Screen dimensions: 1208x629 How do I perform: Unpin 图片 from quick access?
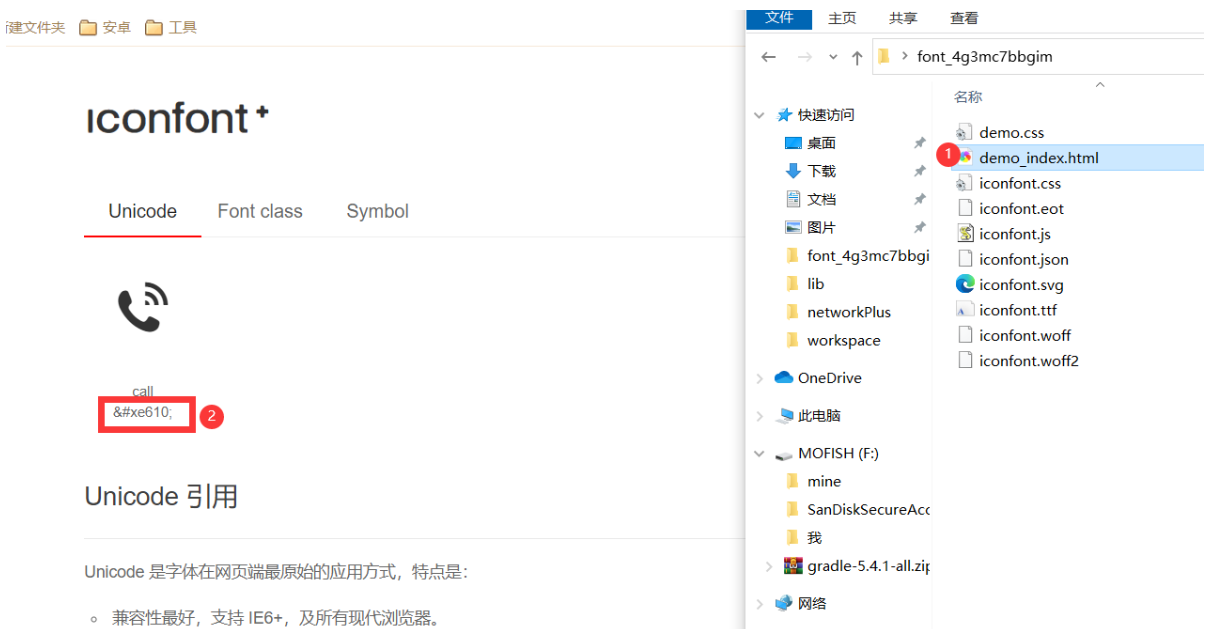(919, 227)
